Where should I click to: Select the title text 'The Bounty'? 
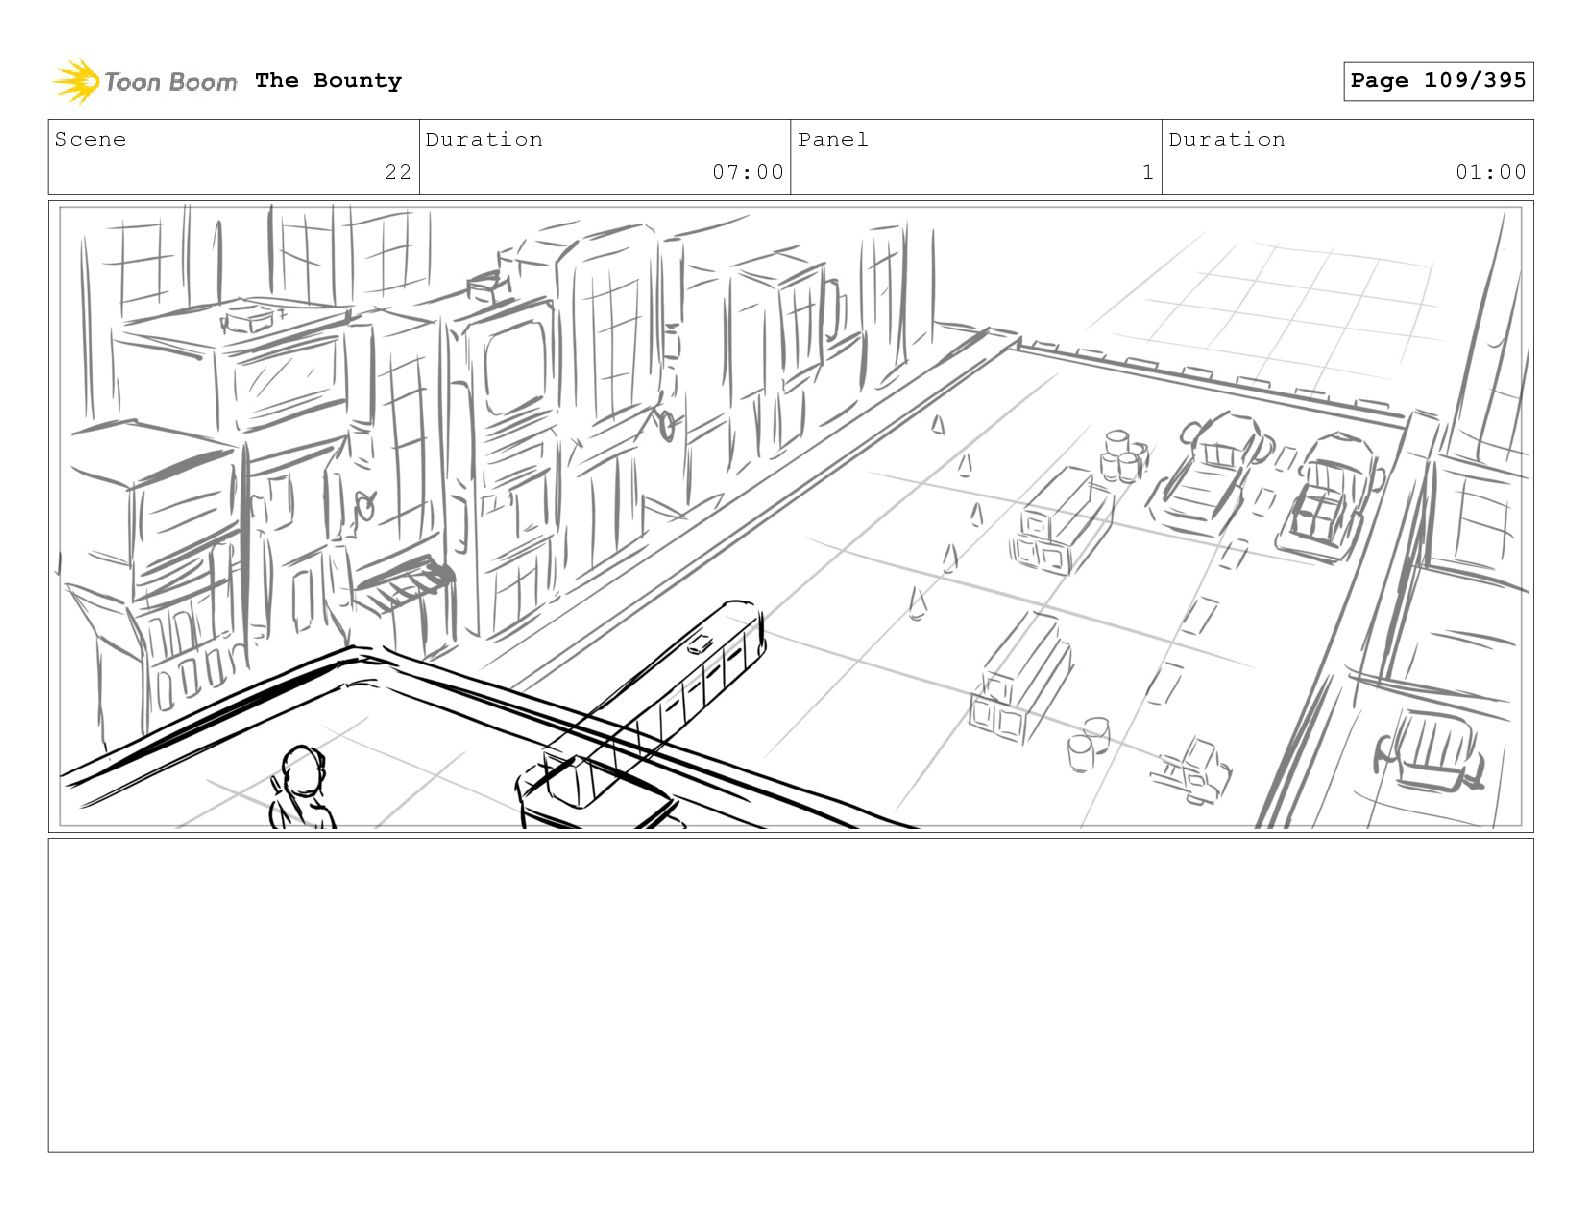point(328,81)
